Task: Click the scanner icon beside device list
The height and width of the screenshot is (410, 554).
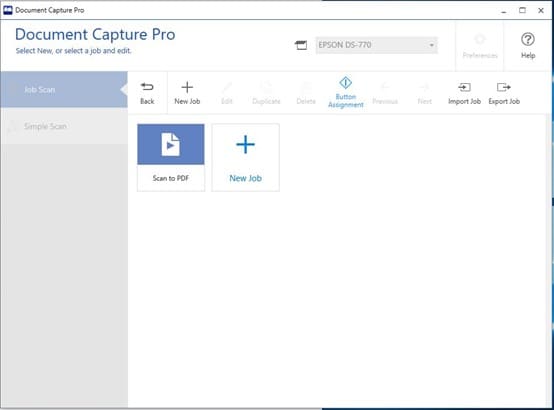Action: point(301,45)
